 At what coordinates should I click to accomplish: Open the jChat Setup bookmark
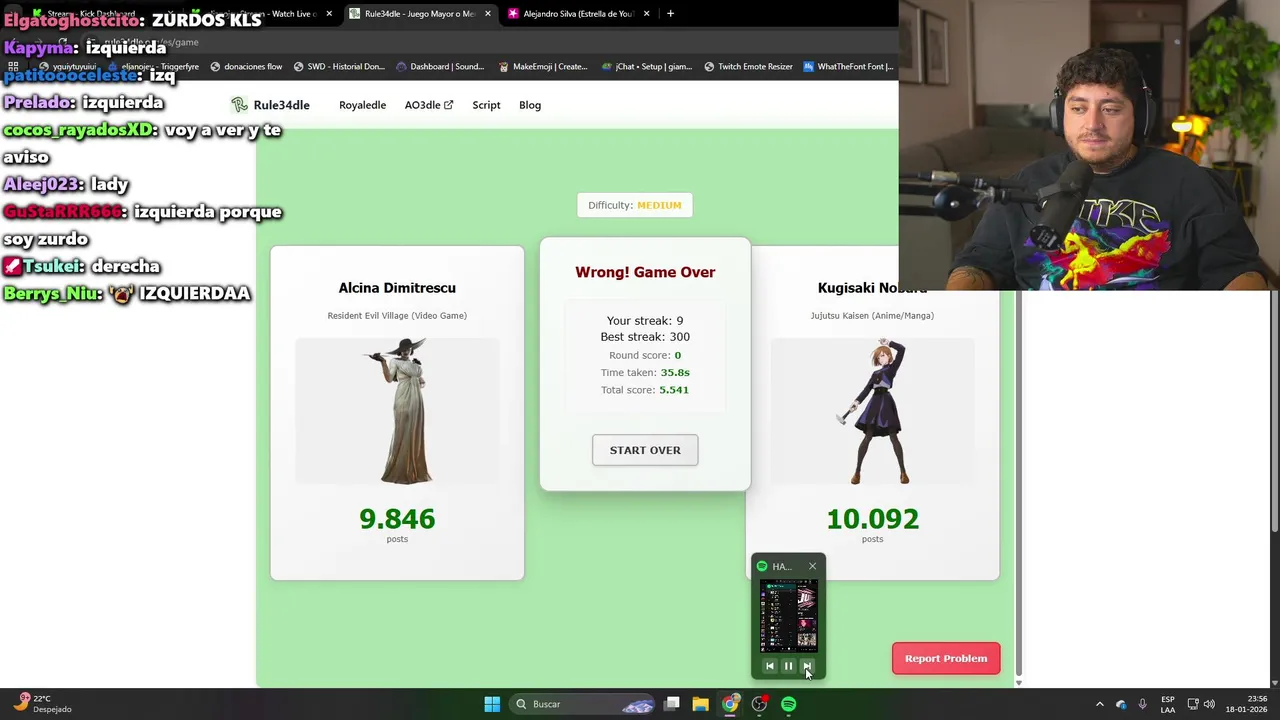(646, 67)
